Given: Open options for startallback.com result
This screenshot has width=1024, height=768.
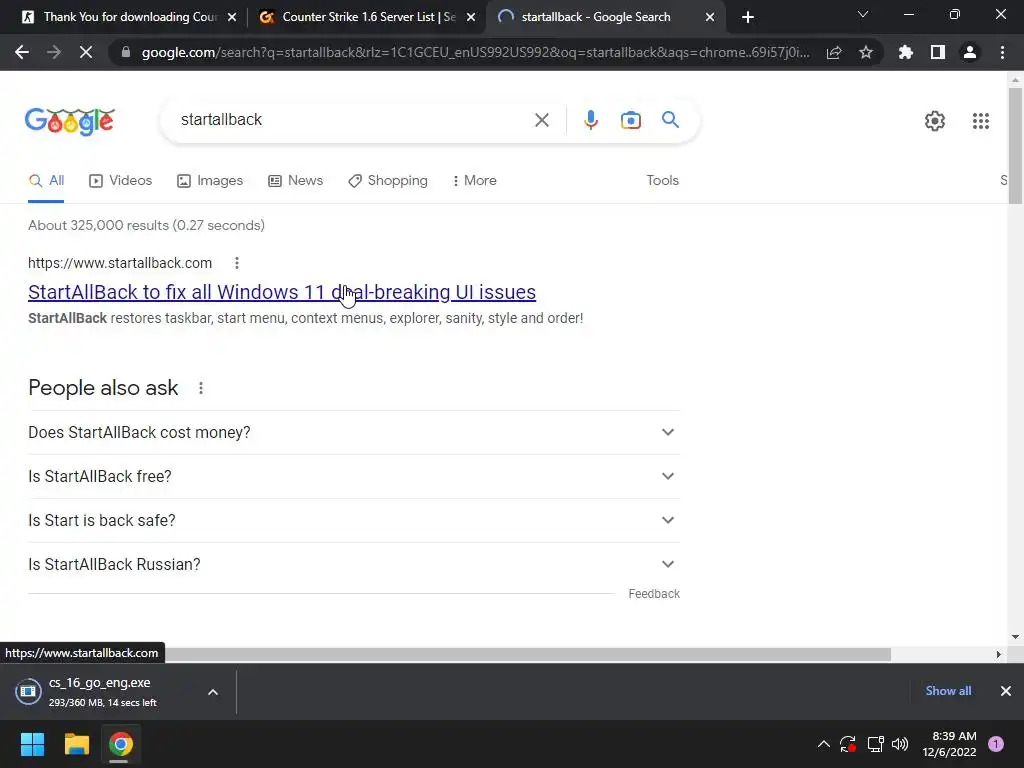Looking at the screenshot, I should pos(236,263).
